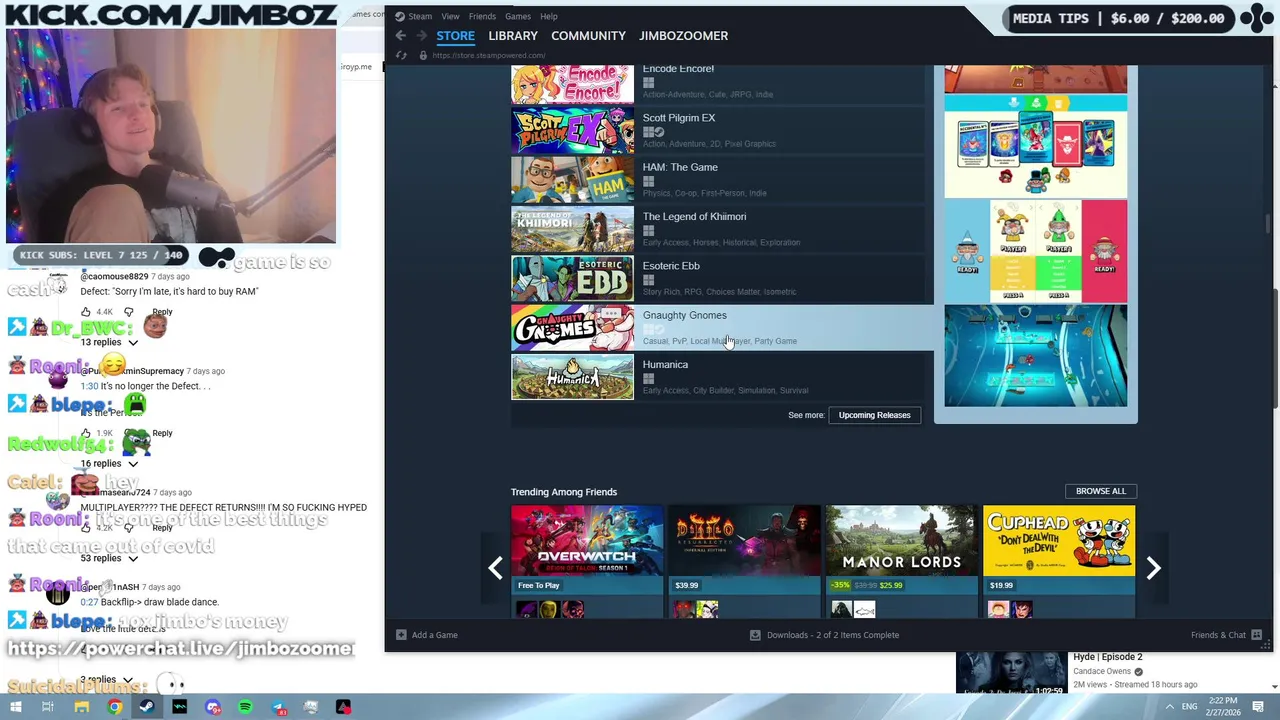Open the Games menu

pyautogui.click(x=518, y=16)
